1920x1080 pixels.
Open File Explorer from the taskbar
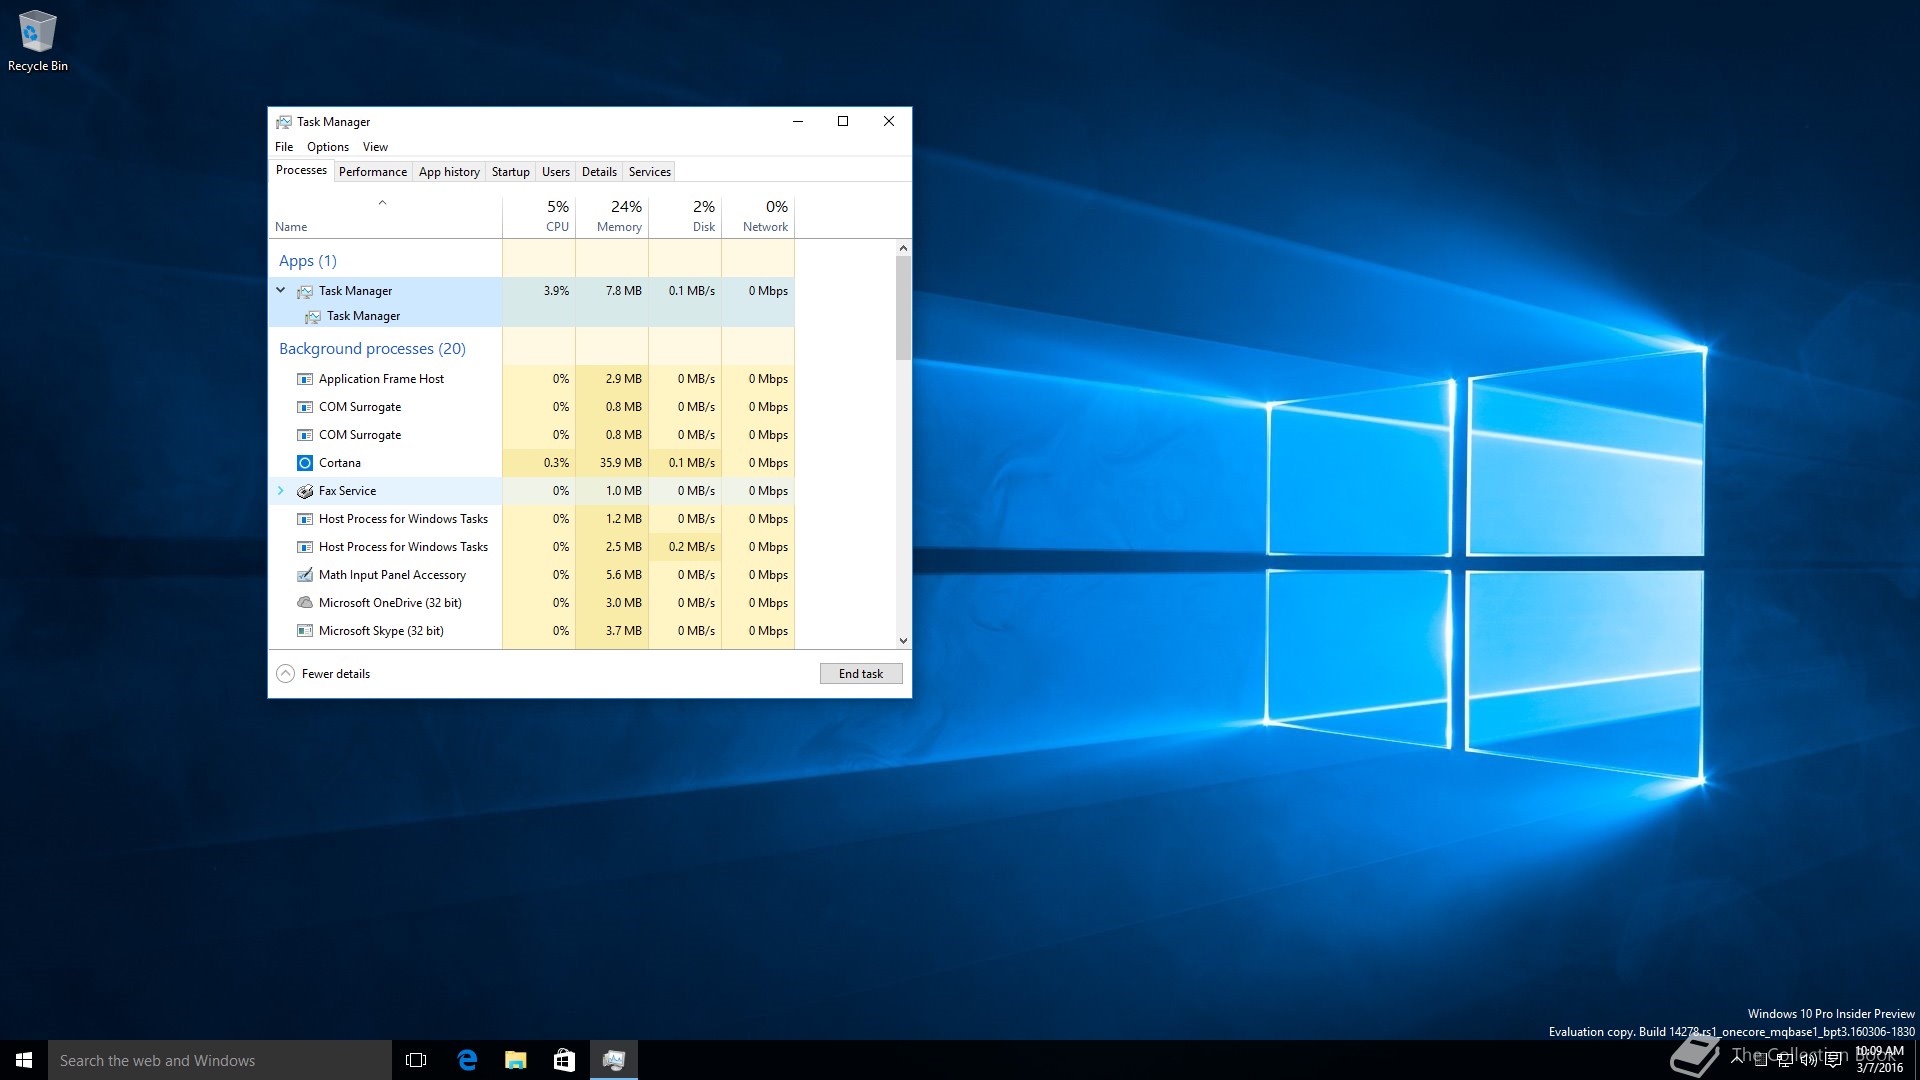click(516, 1060)
